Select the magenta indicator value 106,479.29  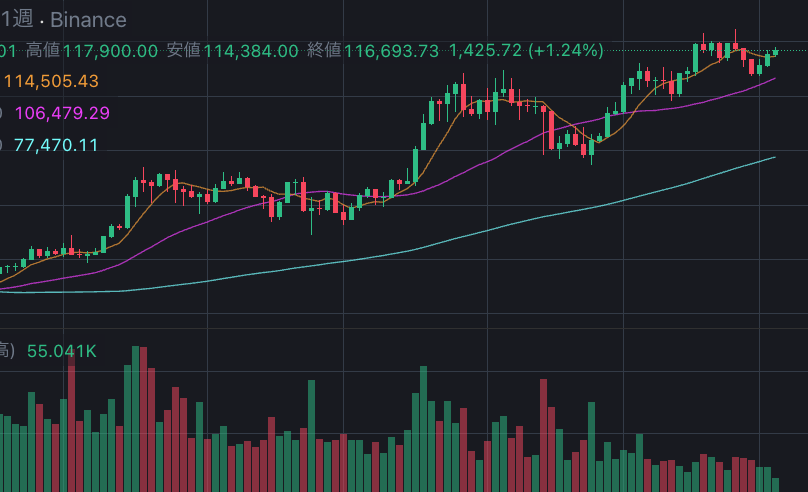(x=62, y=113)
